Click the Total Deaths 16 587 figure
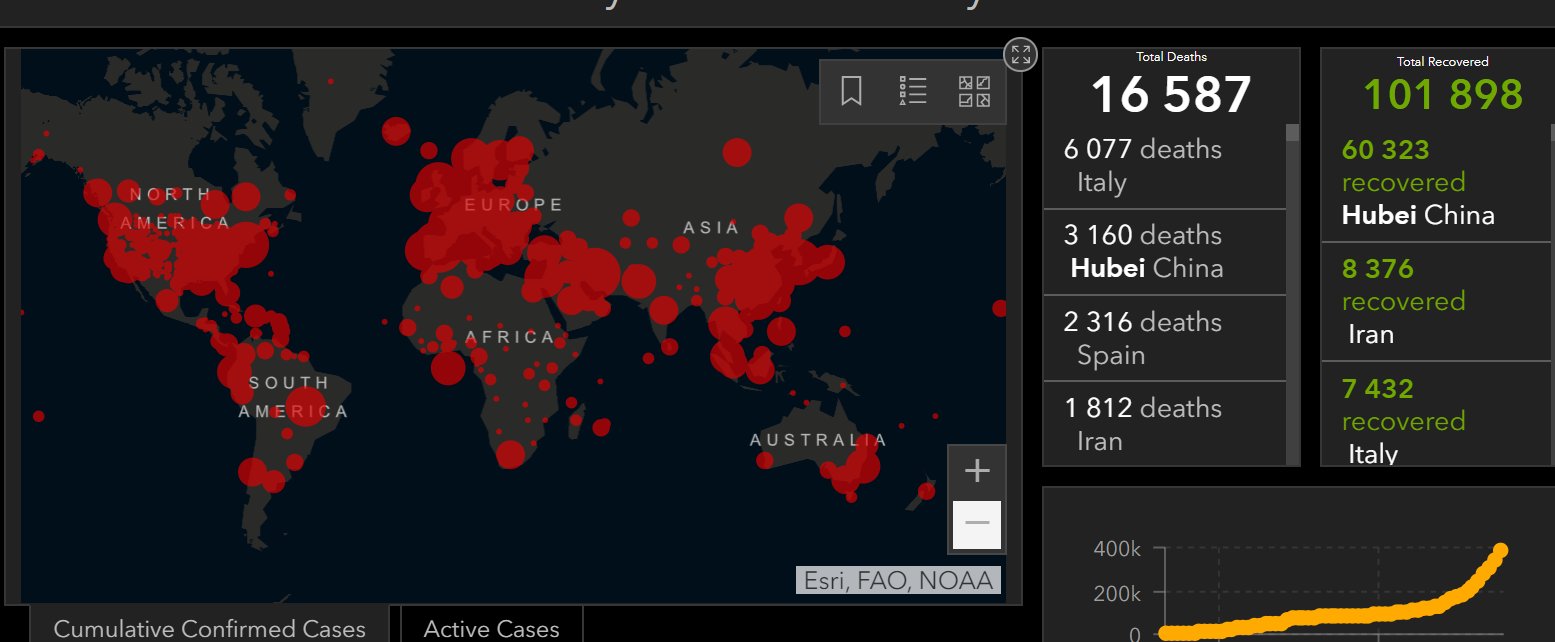The image size is (1555, 642). point(1171,95)
